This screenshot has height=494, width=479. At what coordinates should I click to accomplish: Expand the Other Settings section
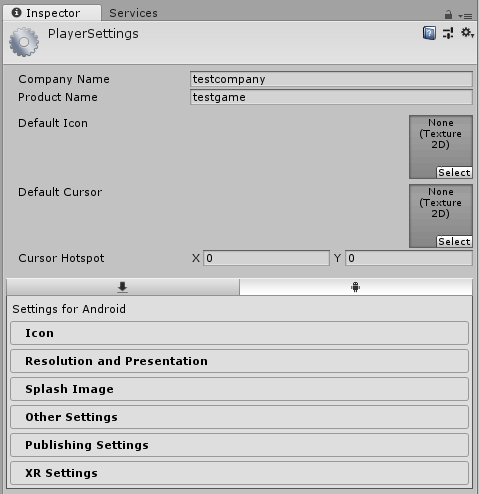pos(239,417)
